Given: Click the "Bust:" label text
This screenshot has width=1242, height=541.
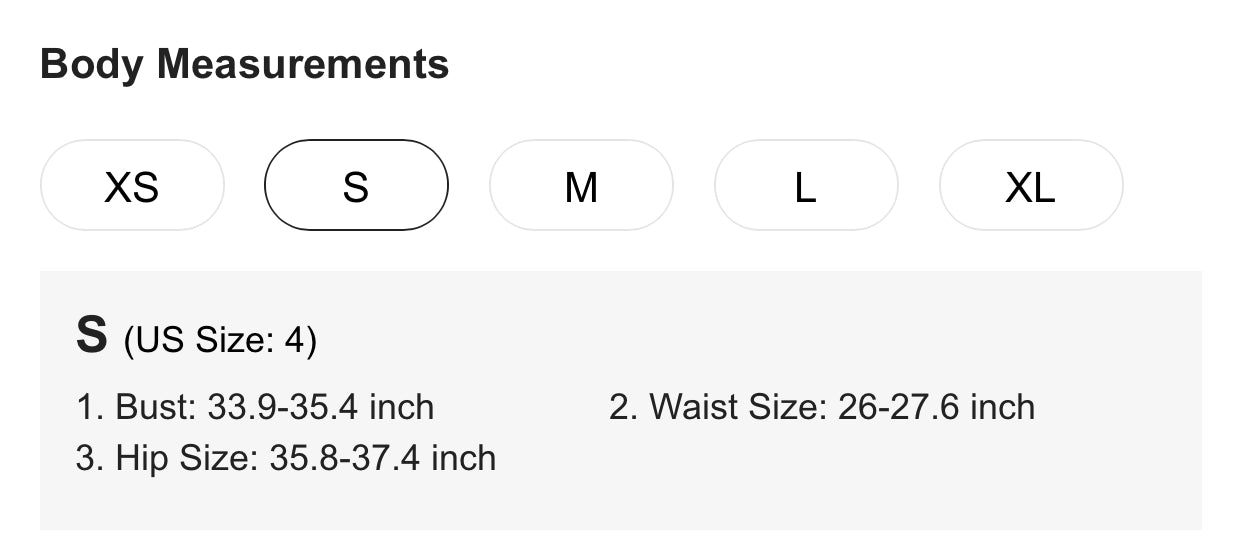Looking at the screenshot, I should 157,408.
